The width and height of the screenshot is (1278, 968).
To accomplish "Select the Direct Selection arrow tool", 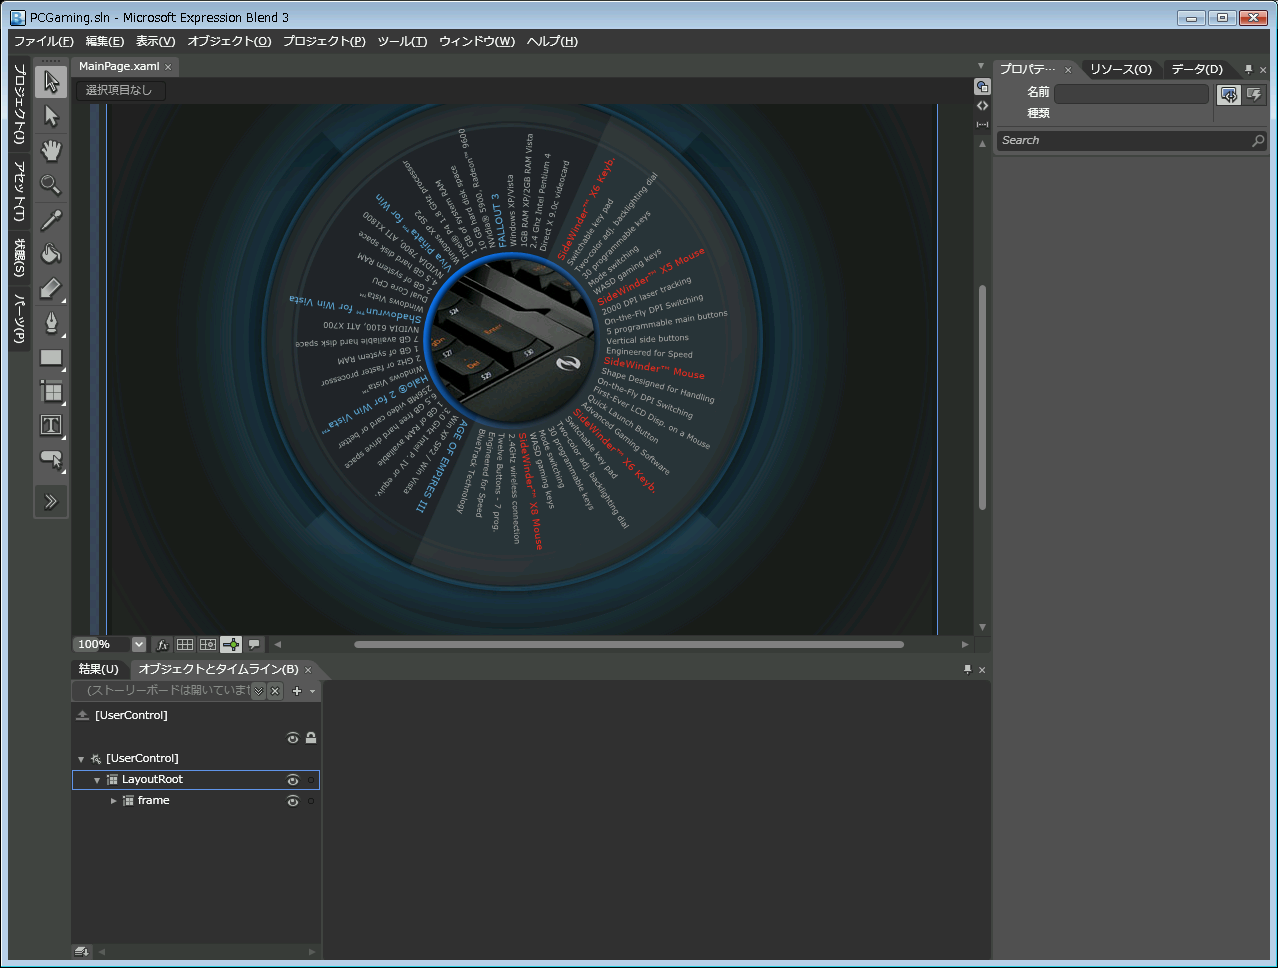I will point(51,117).
